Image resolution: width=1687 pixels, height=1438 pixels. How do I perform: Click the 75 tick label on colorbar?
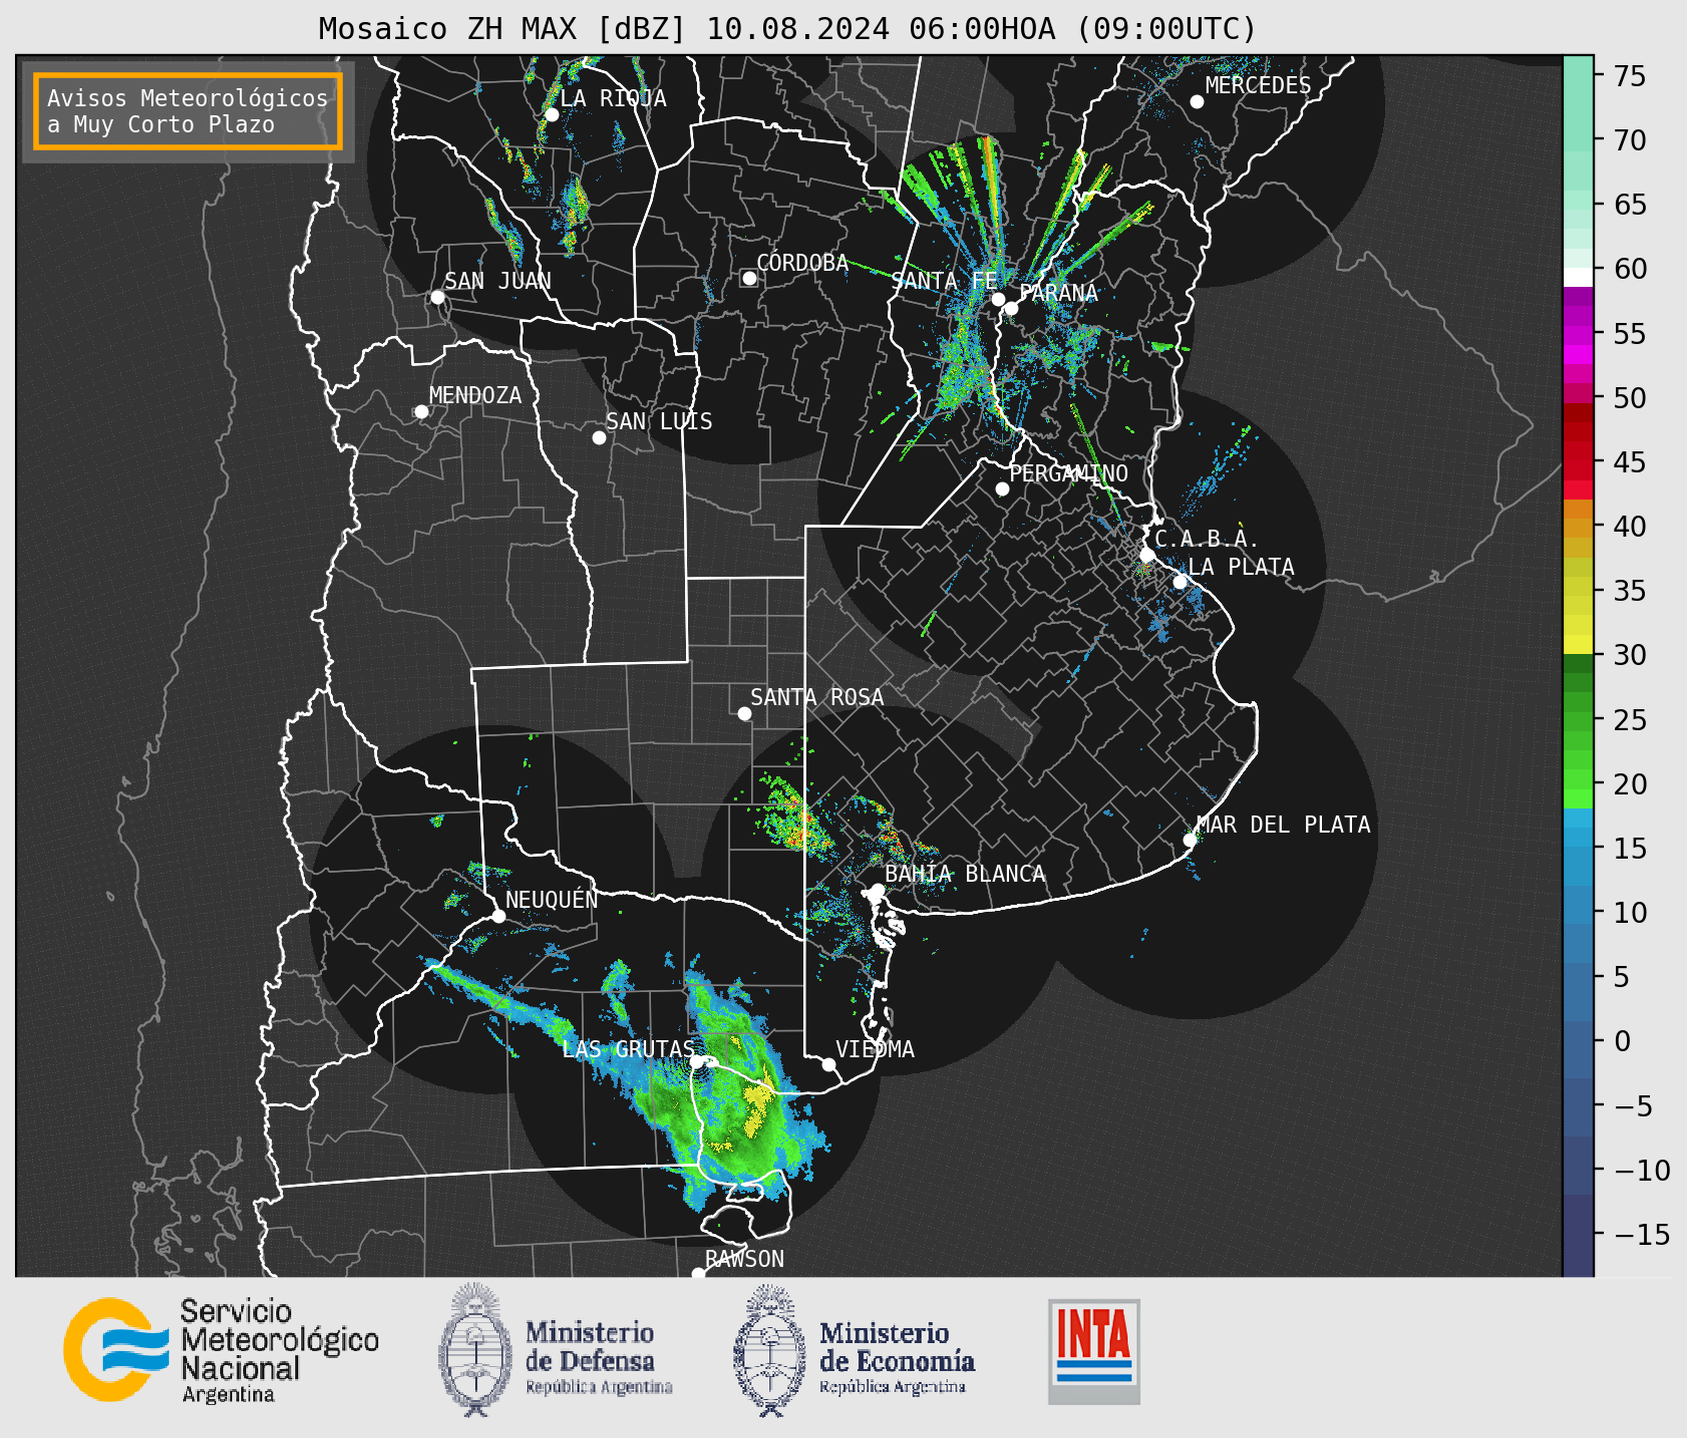[x=1630, y=76]
